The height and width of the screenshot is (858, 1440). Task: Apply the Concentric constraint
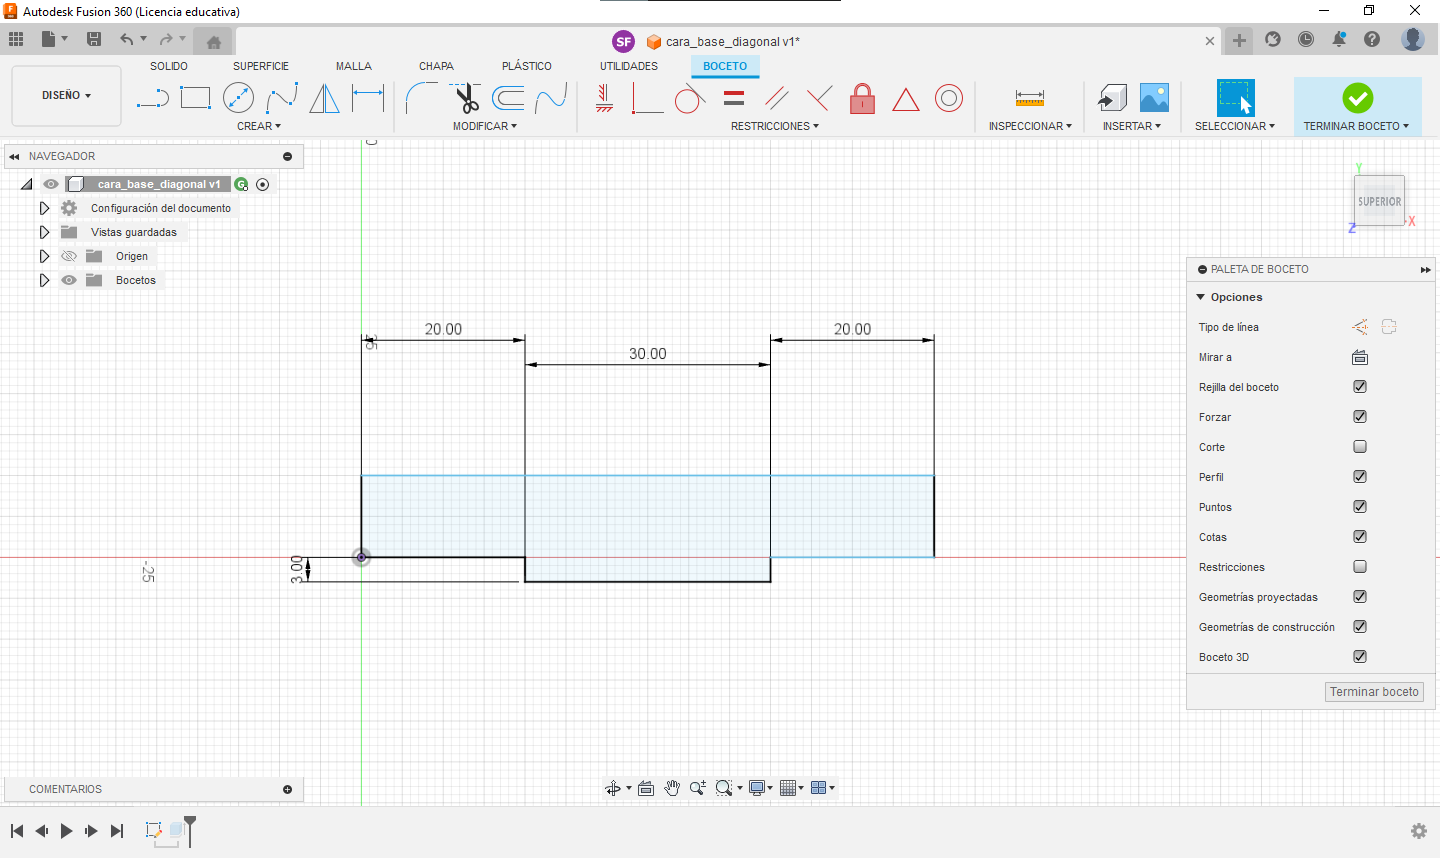point(949,98)
